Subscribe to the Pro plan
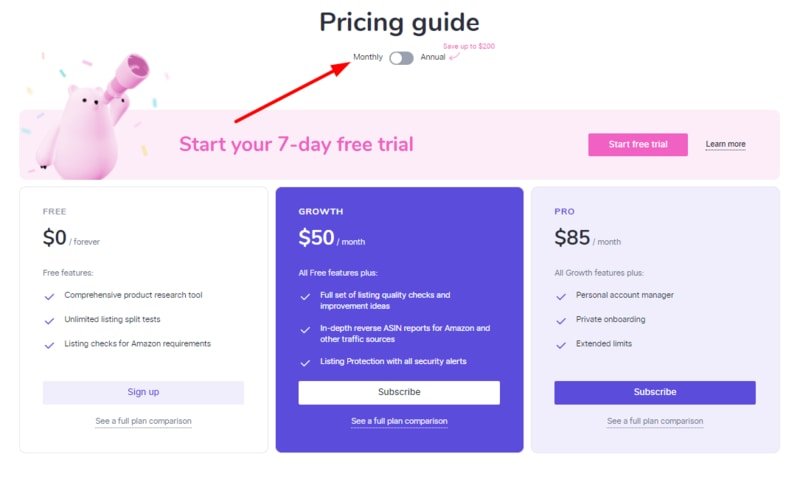 coord(655,392)
